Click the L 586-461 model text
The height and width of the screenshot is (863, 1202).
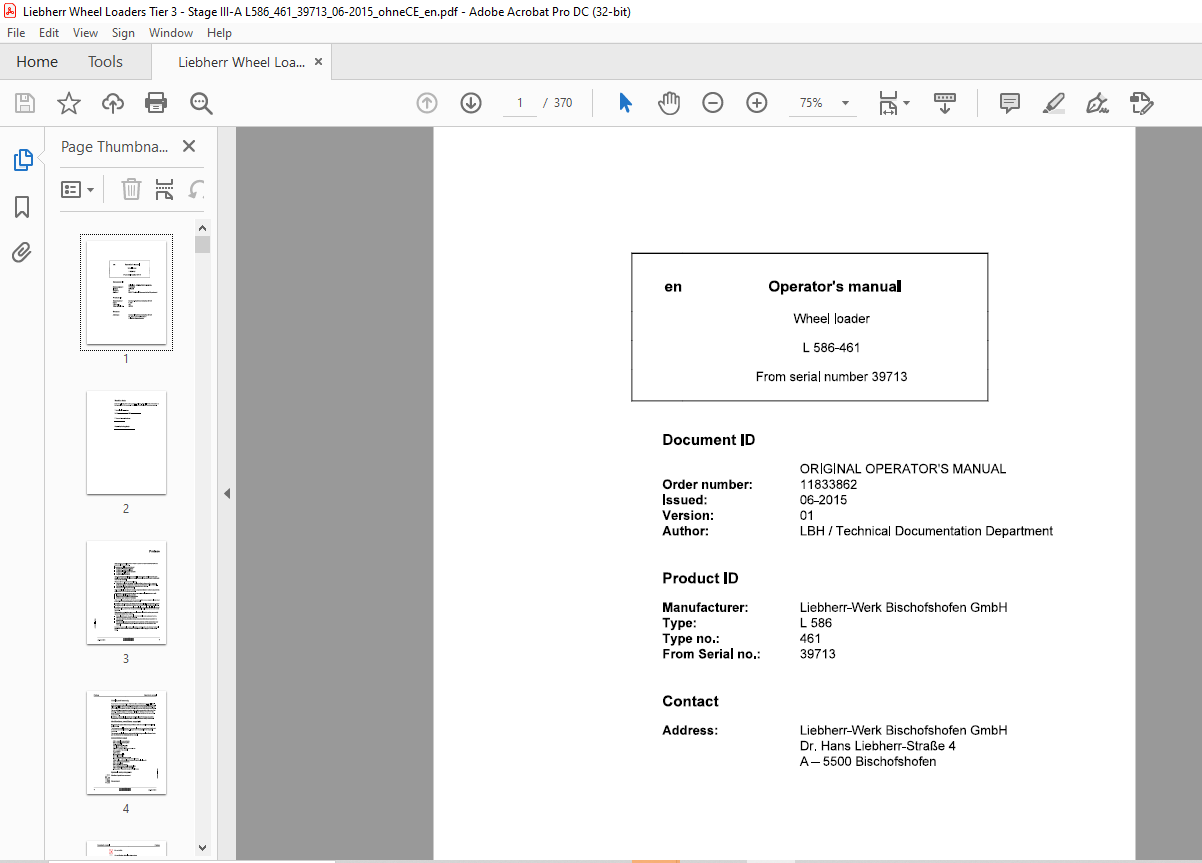[831, 348]
